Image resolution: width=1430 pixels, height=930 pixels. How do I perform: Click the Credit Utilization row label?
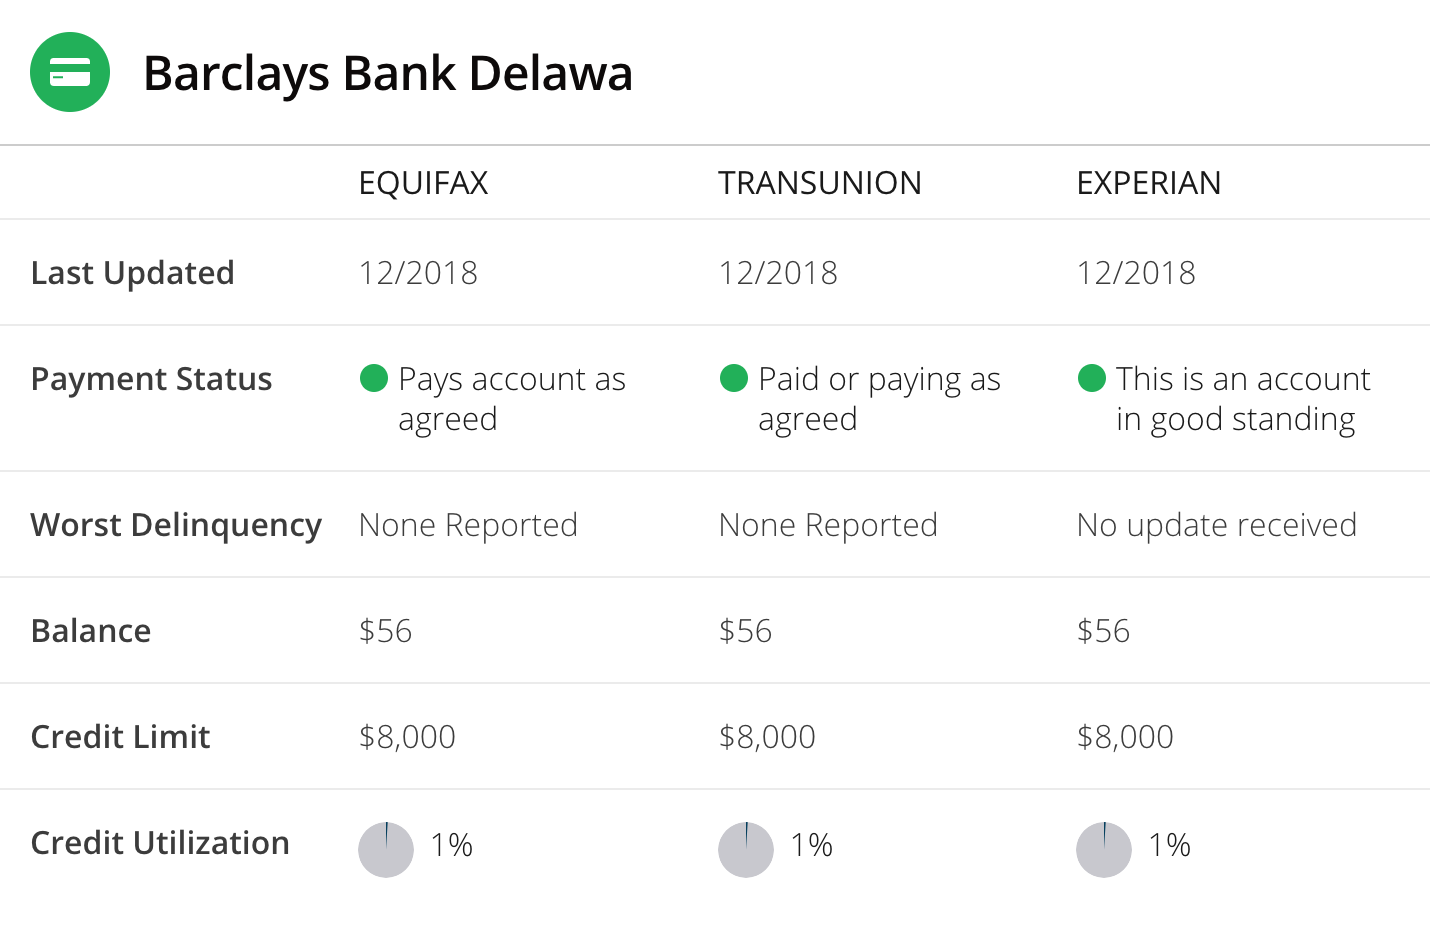coord(160,843)
